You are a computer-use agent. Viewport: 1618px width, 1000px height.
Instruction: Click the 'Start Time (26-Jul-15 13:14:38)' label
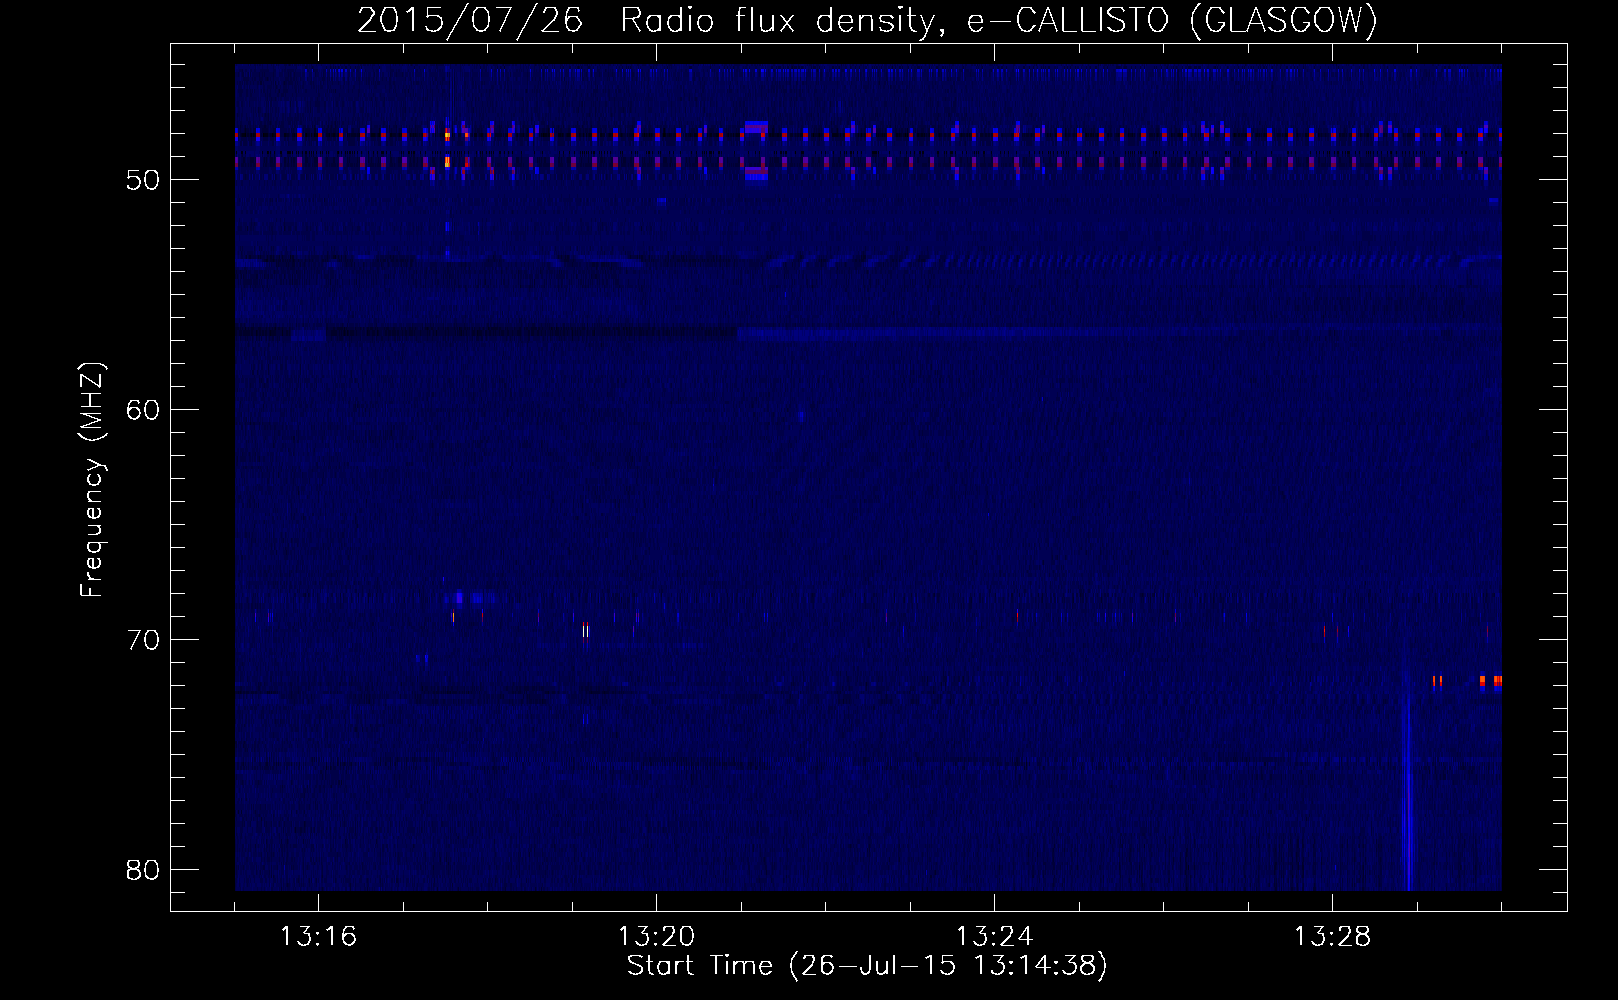[867, 966]
